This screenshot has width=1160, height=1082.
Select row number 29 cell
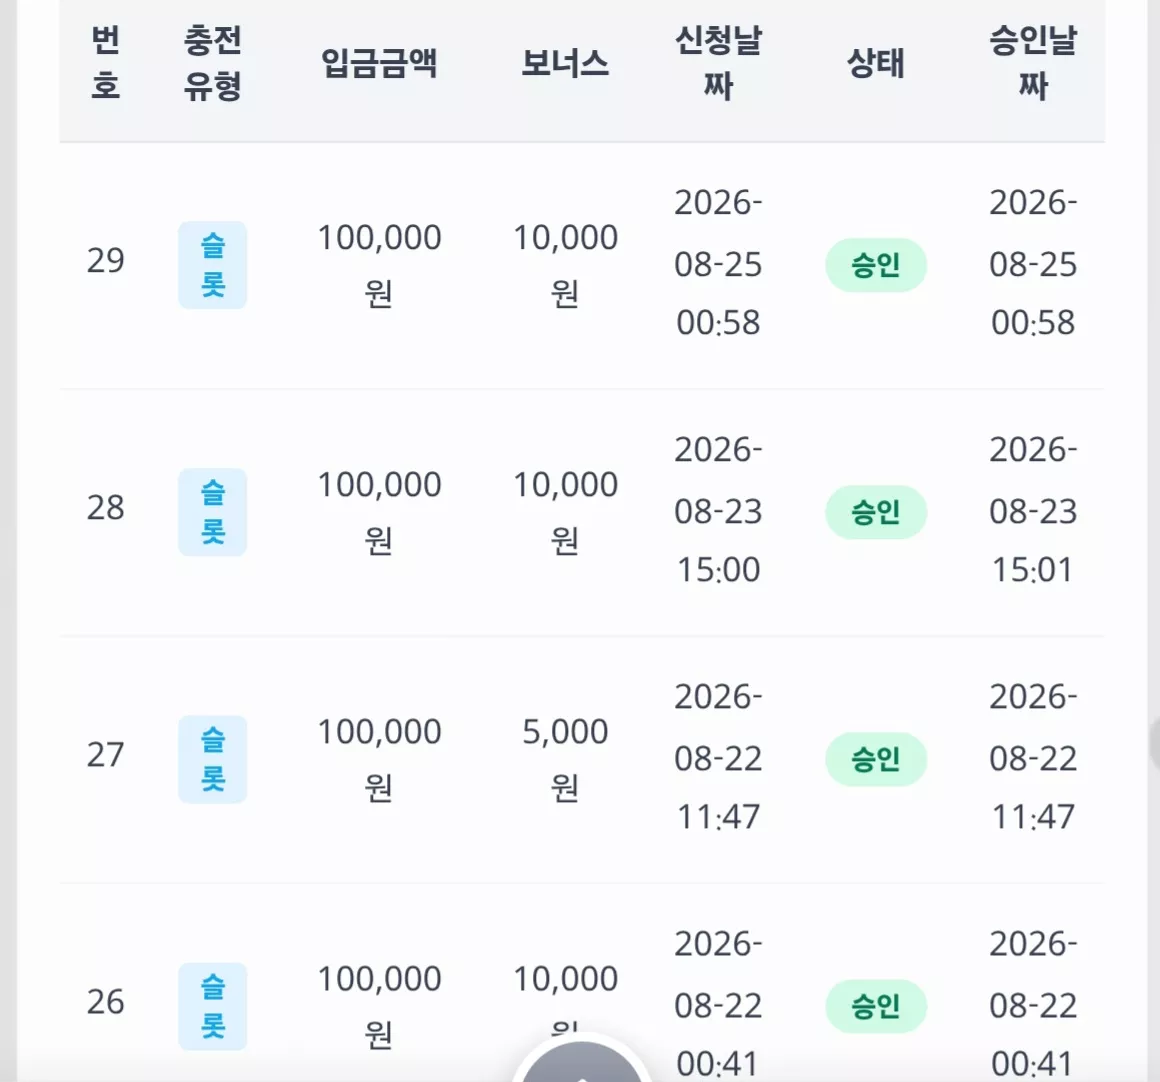[x=105, y=260]
